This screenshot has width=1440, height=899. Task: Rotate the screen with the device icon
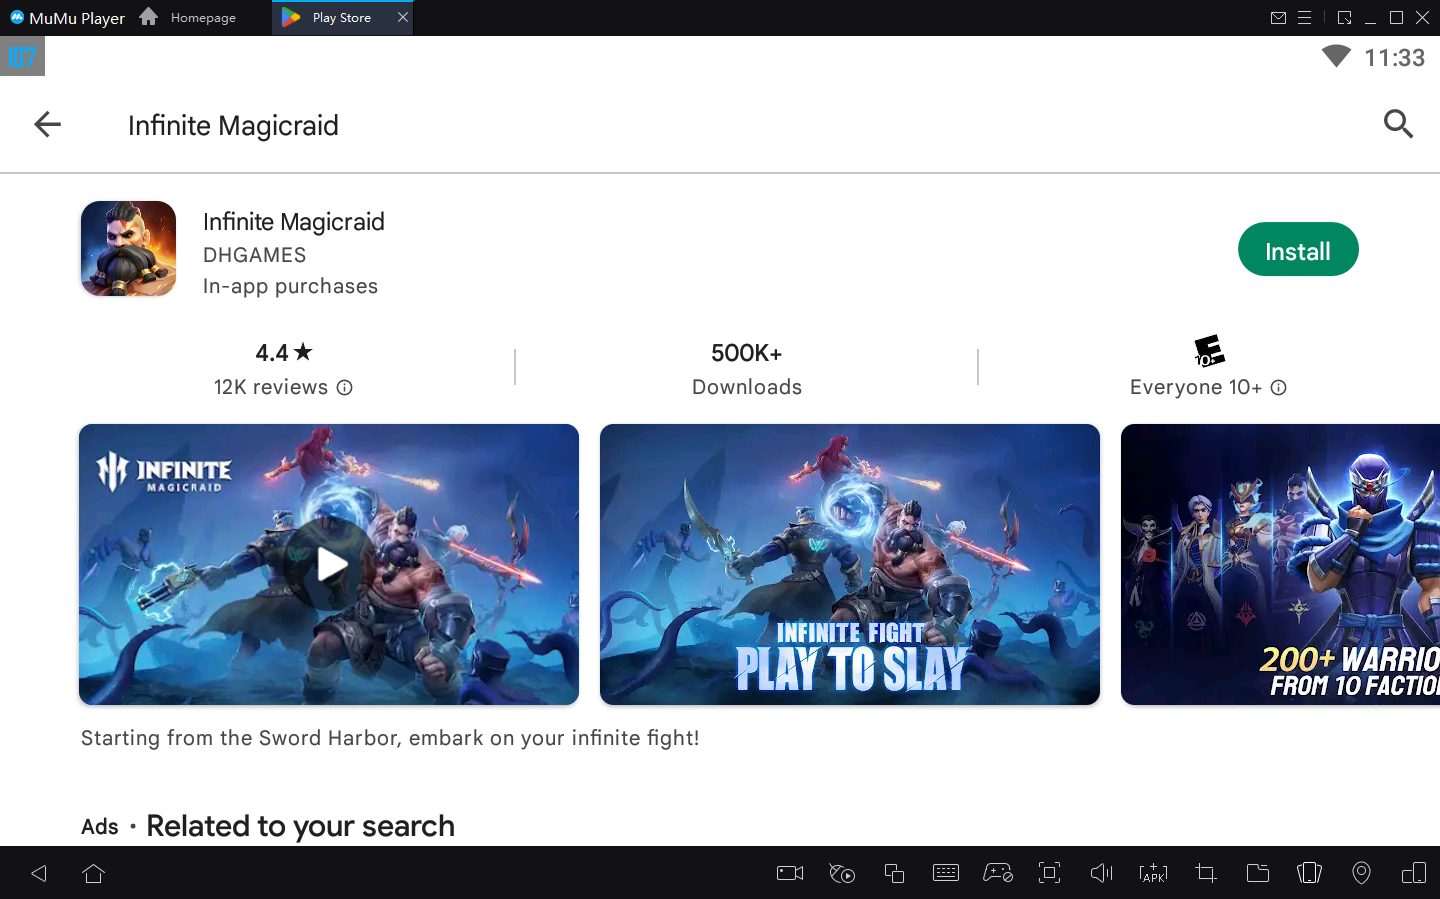[x=1414, y=873]
